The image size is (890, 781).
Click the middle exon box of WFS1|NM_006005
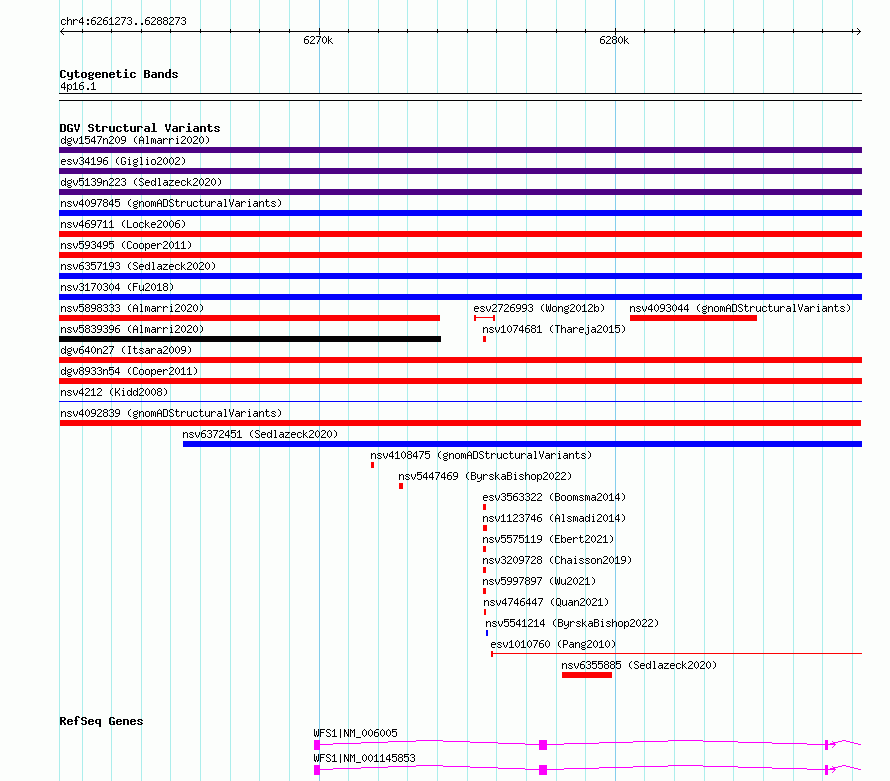click(543, 745)
